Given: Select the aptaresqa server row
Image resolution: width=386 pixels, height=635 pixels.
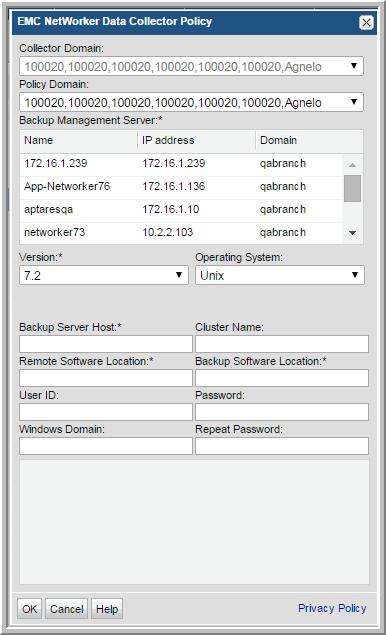Looking at the screenshot, I should pyautogui.click(x=181, y=210).
